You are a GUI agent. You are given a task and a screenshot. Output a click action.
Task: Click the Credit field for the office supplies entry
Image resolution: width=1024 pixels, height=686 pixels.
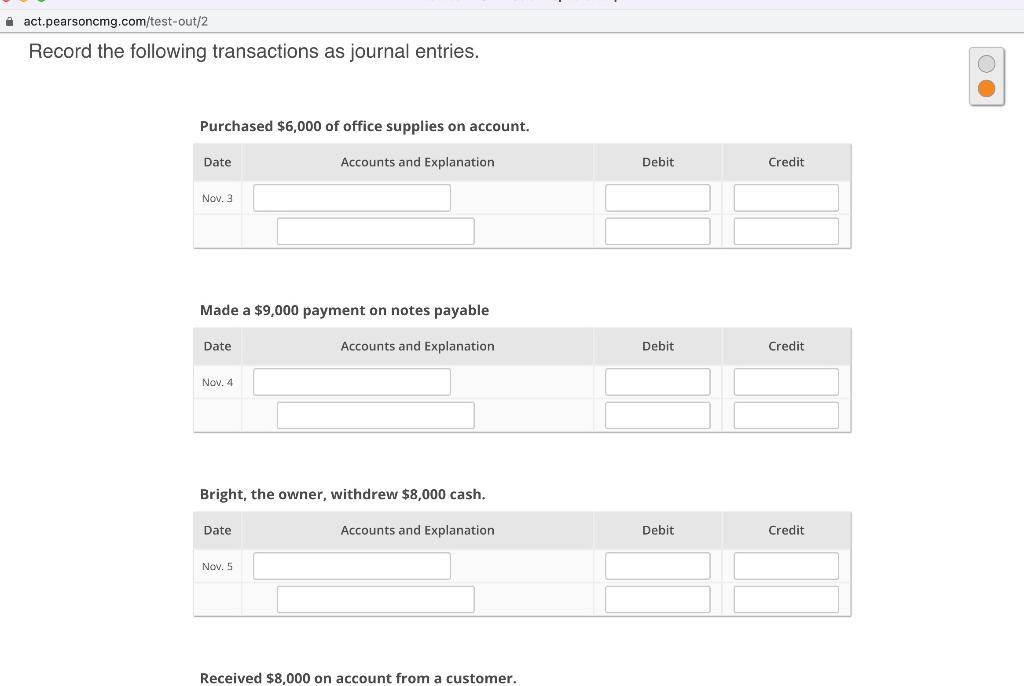786,197
